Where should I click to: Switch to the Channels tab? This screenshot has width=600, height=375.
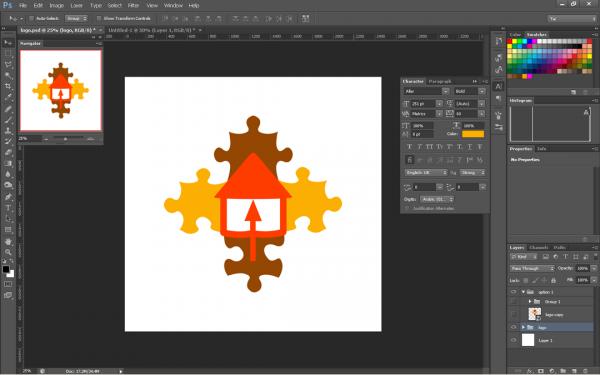539,248
